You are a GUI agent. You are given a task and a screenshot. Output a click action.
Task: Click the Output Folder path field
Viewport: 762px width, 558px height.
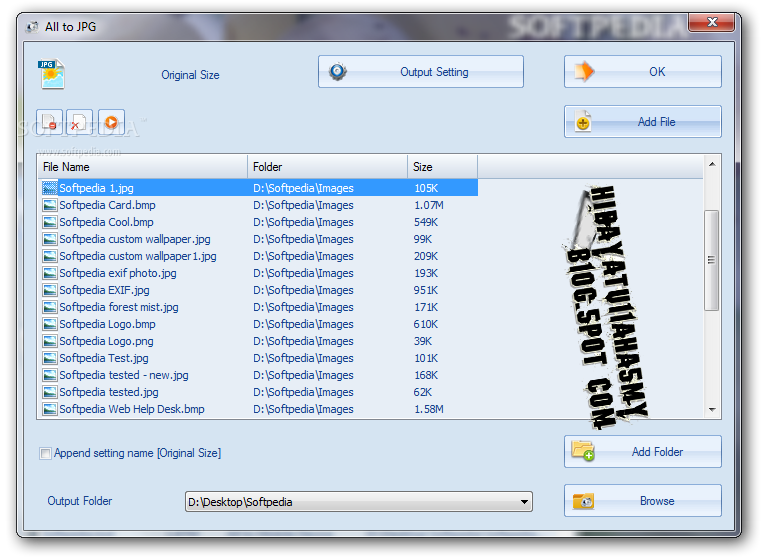tap(359, 502)
